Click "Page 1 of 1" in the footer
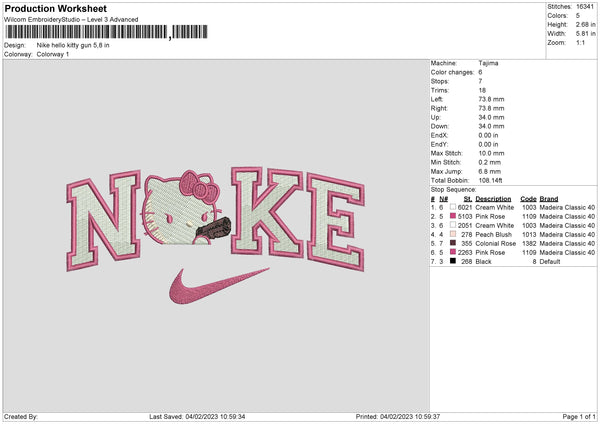 pos(579,416)
